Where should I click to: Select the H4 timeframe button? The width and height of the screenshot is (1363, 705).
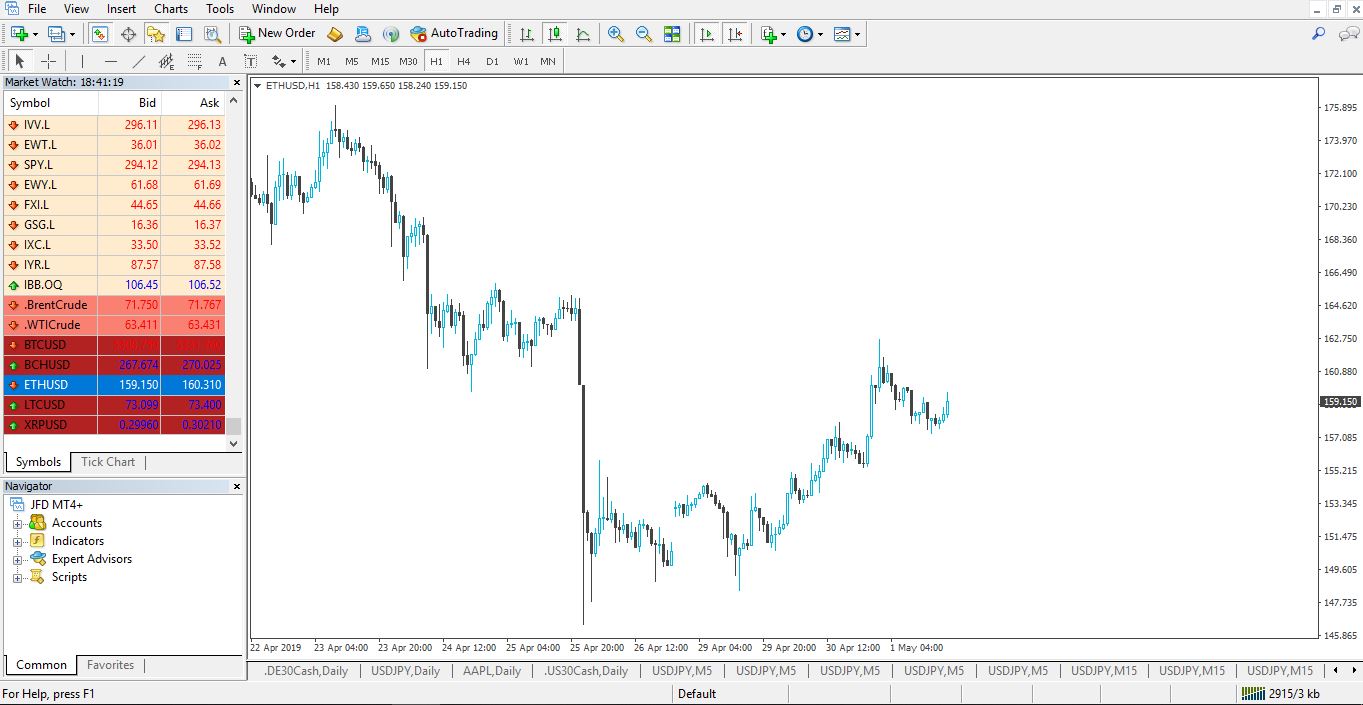click(464, 61)
